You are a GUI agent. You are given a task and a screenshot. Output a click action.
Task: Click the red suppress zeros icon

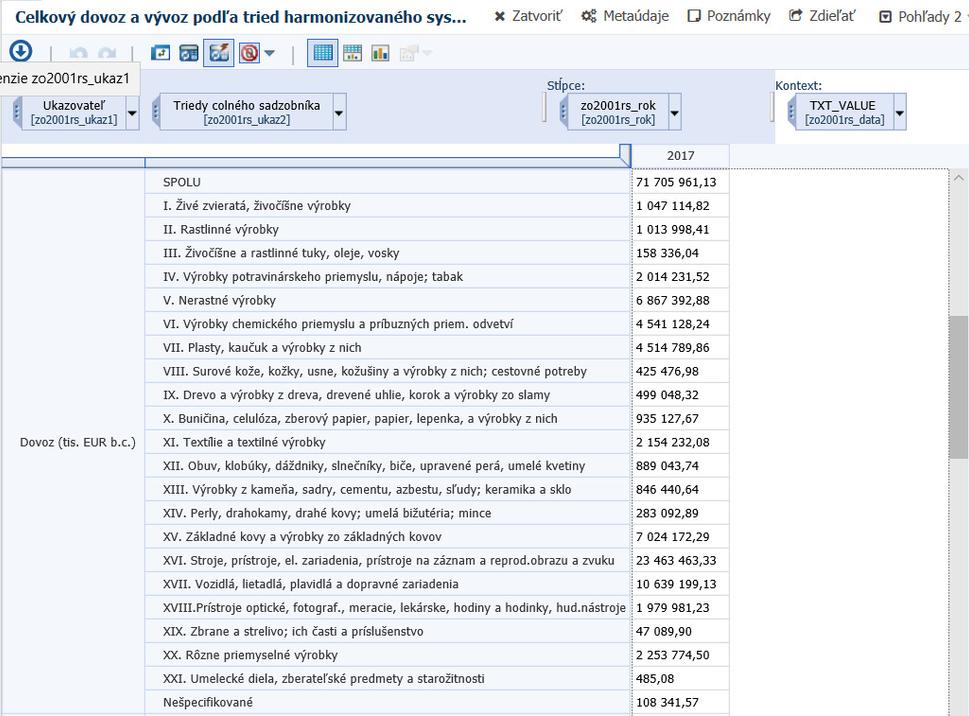click(x=250, y=53)
